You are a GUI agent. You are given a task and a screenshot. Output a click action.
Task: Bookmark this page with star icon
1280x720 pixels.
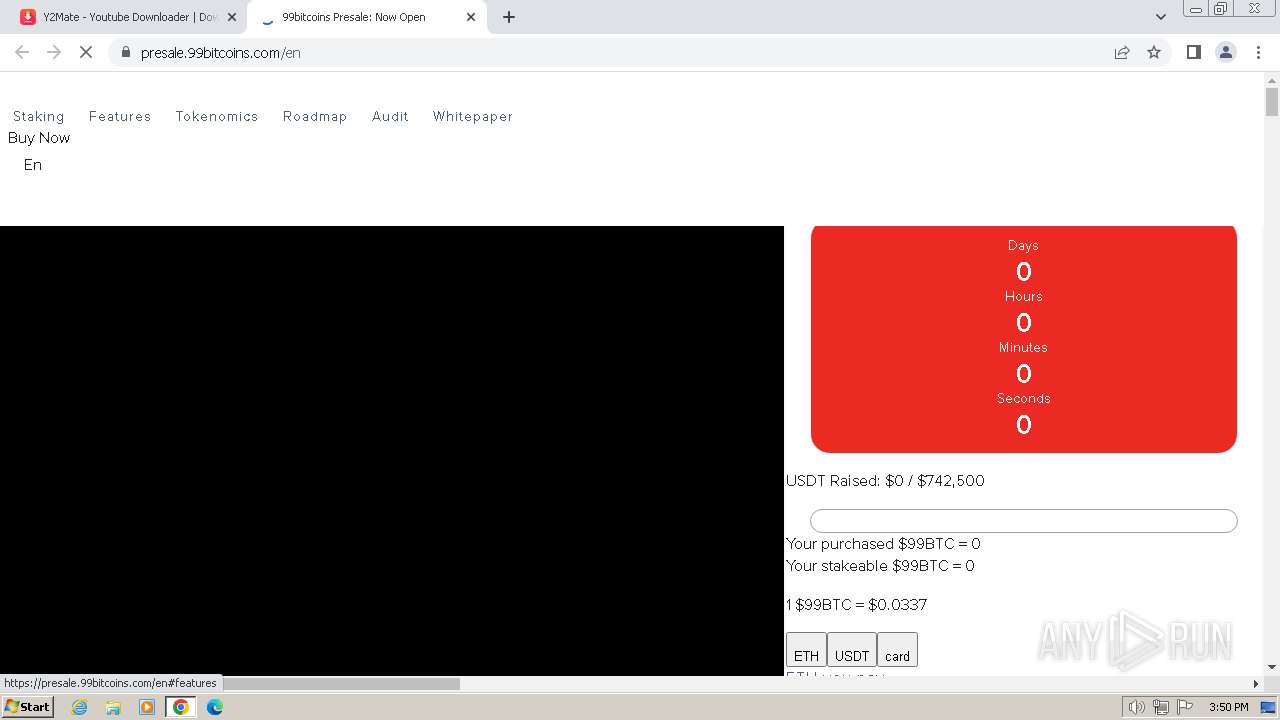[x=1154, y=52]
